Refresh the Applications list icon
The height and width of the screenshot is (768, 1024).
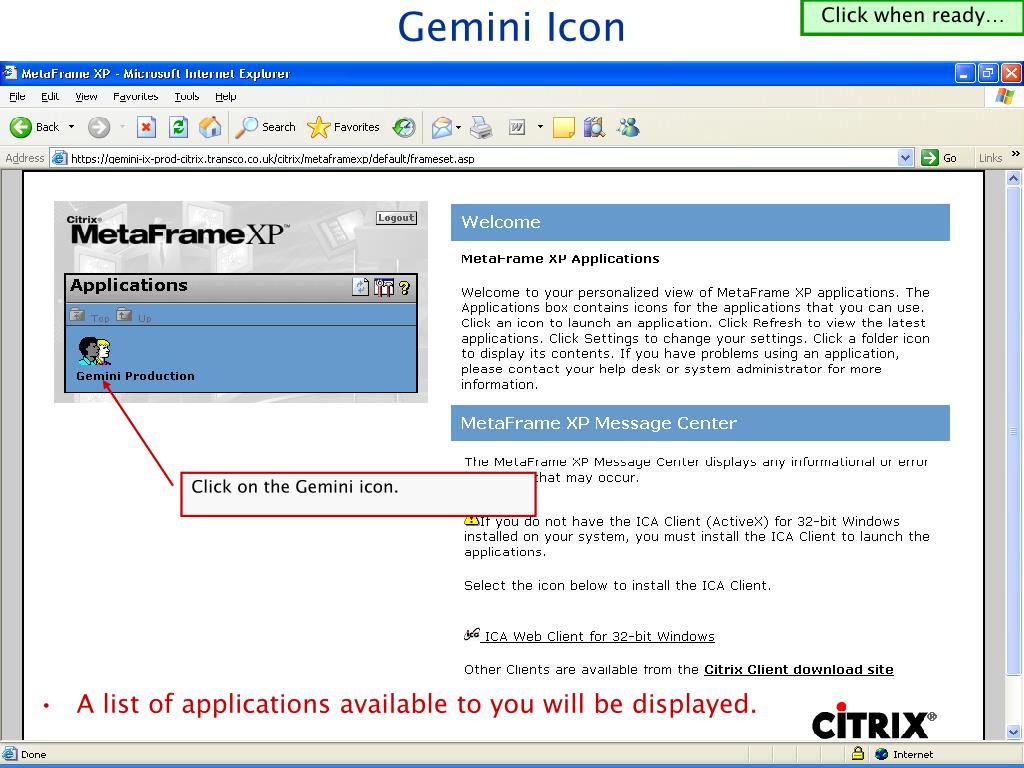click(x=360, y=287)
